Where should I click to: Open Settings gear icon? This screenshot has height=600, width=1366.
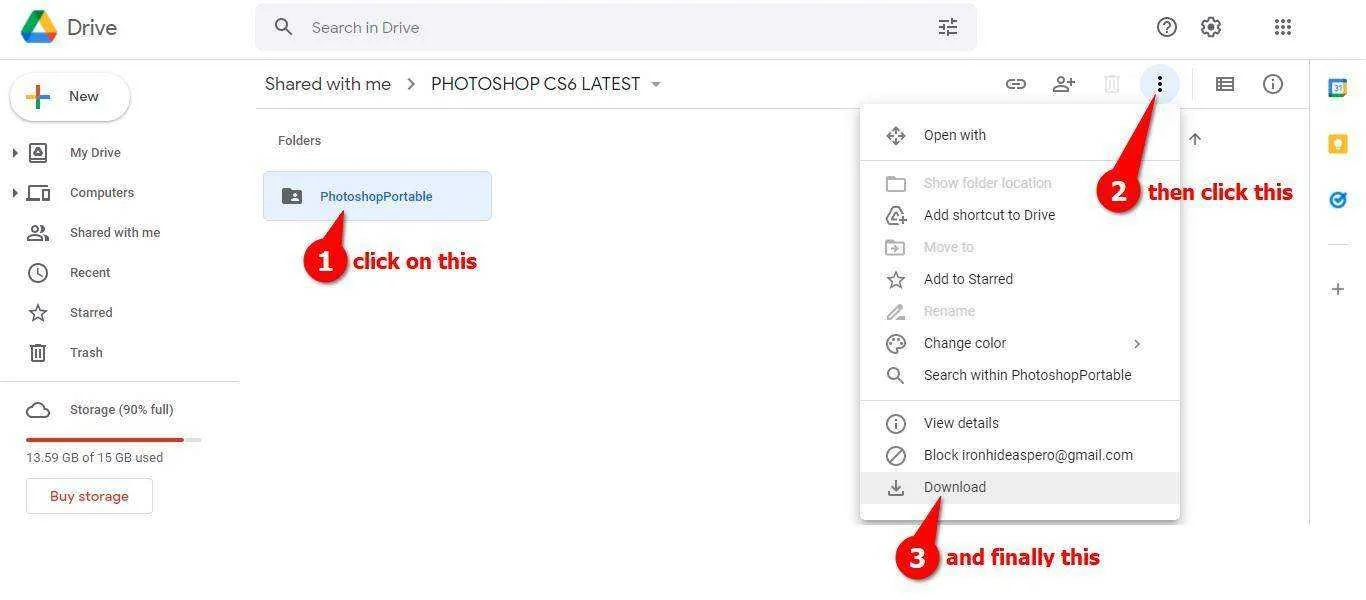[x=1211, y=27]
